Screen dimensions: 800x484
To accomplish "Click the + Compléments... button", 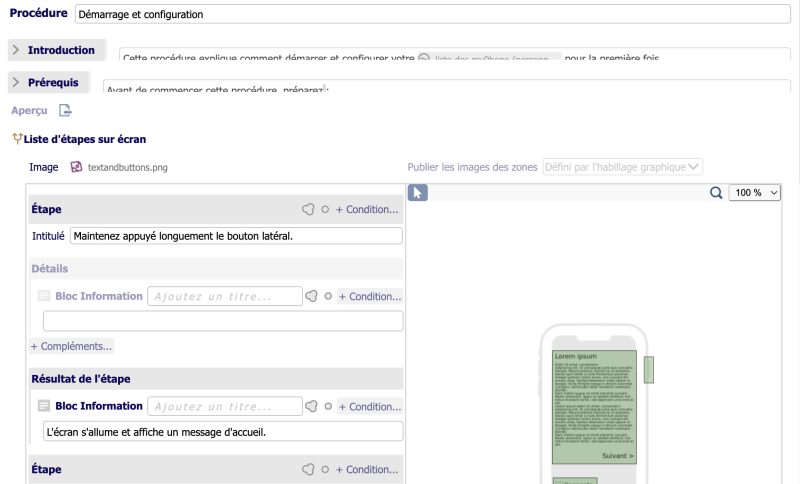I will pos(72,346).
